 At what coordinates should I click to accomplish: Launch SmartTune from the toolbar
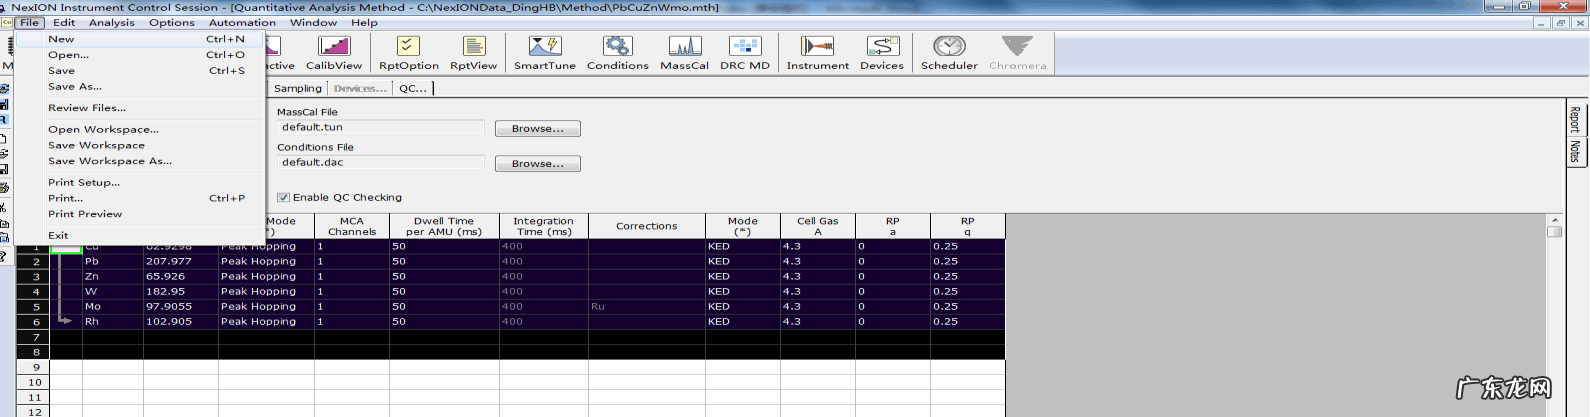coord(544,52)
